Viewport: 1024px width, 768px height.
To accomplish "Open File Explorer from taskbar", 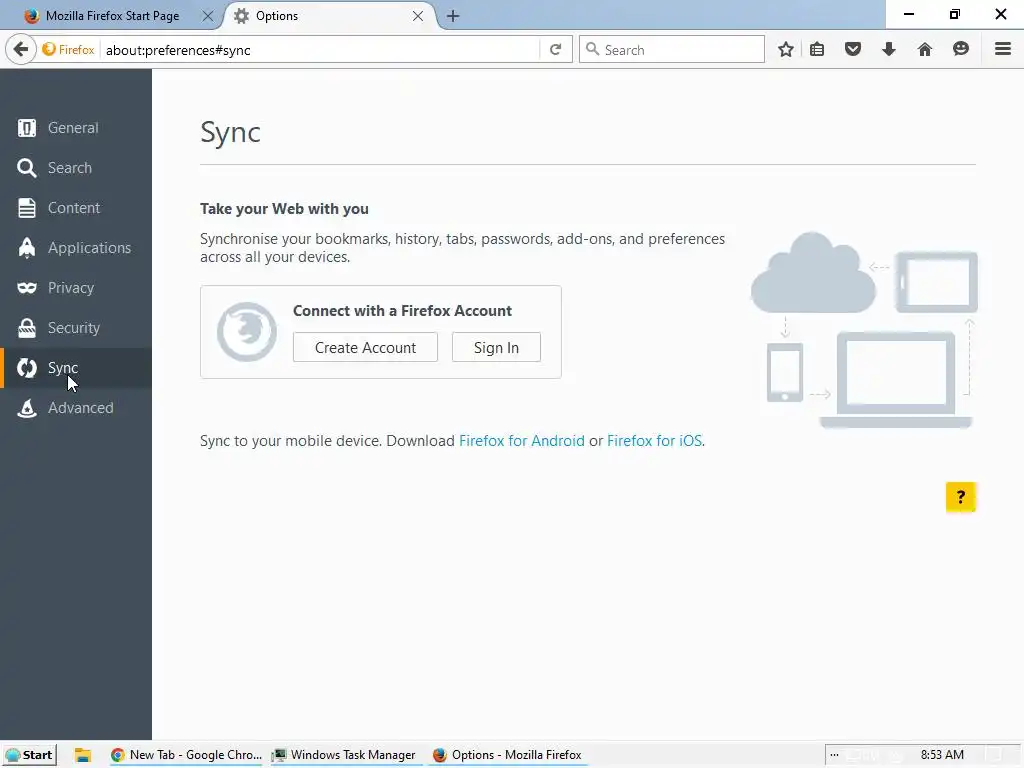I will [x=82, y=755].
